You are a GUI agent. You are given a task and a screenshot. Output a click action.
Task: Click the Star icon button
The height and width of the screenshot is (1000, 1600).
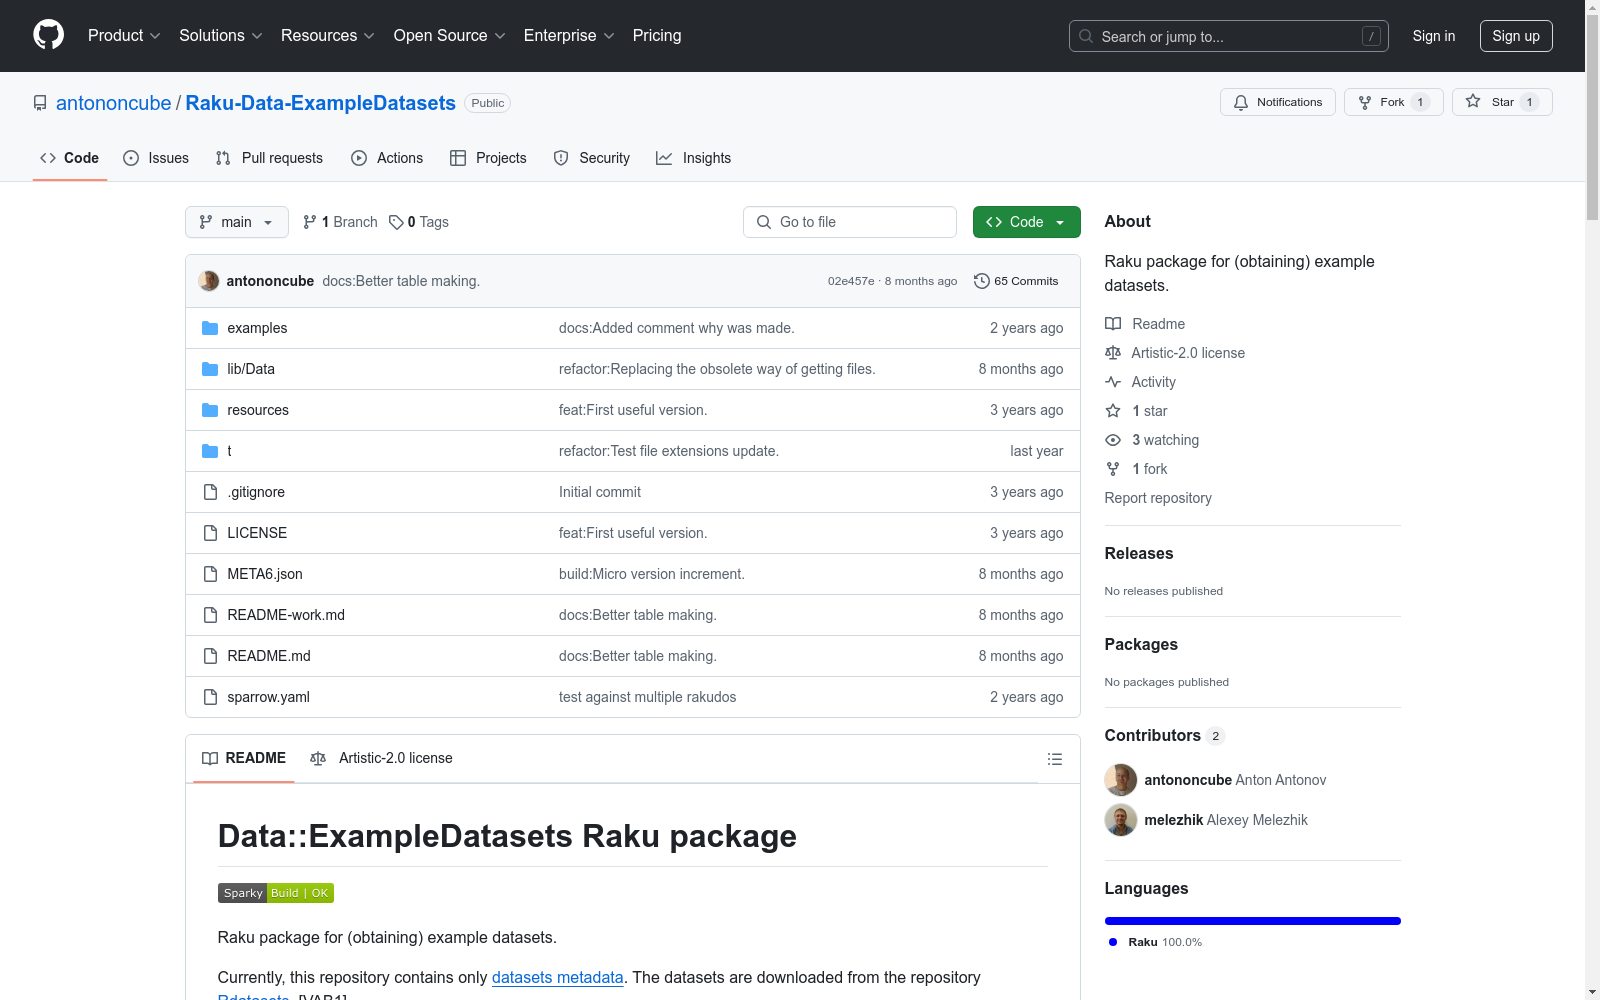[x=1473, y=101]
